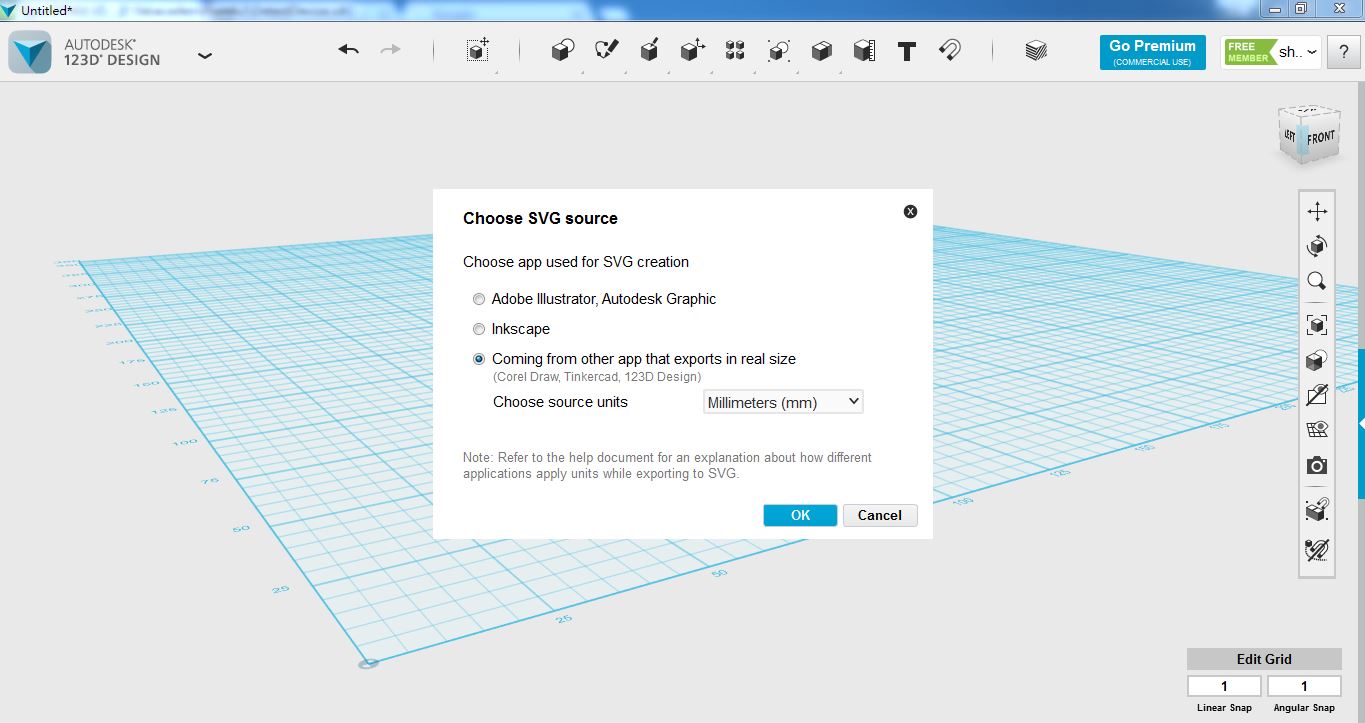Select the Zoom magnifier tool
This screenshot has height=723, width=1365.
coord(1317,281)
